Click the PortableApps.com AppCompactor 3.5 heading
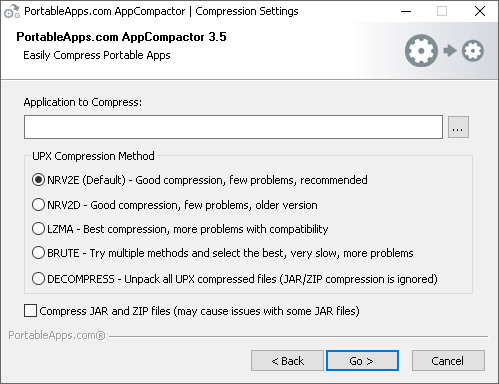499x384 pixels. 121,37
